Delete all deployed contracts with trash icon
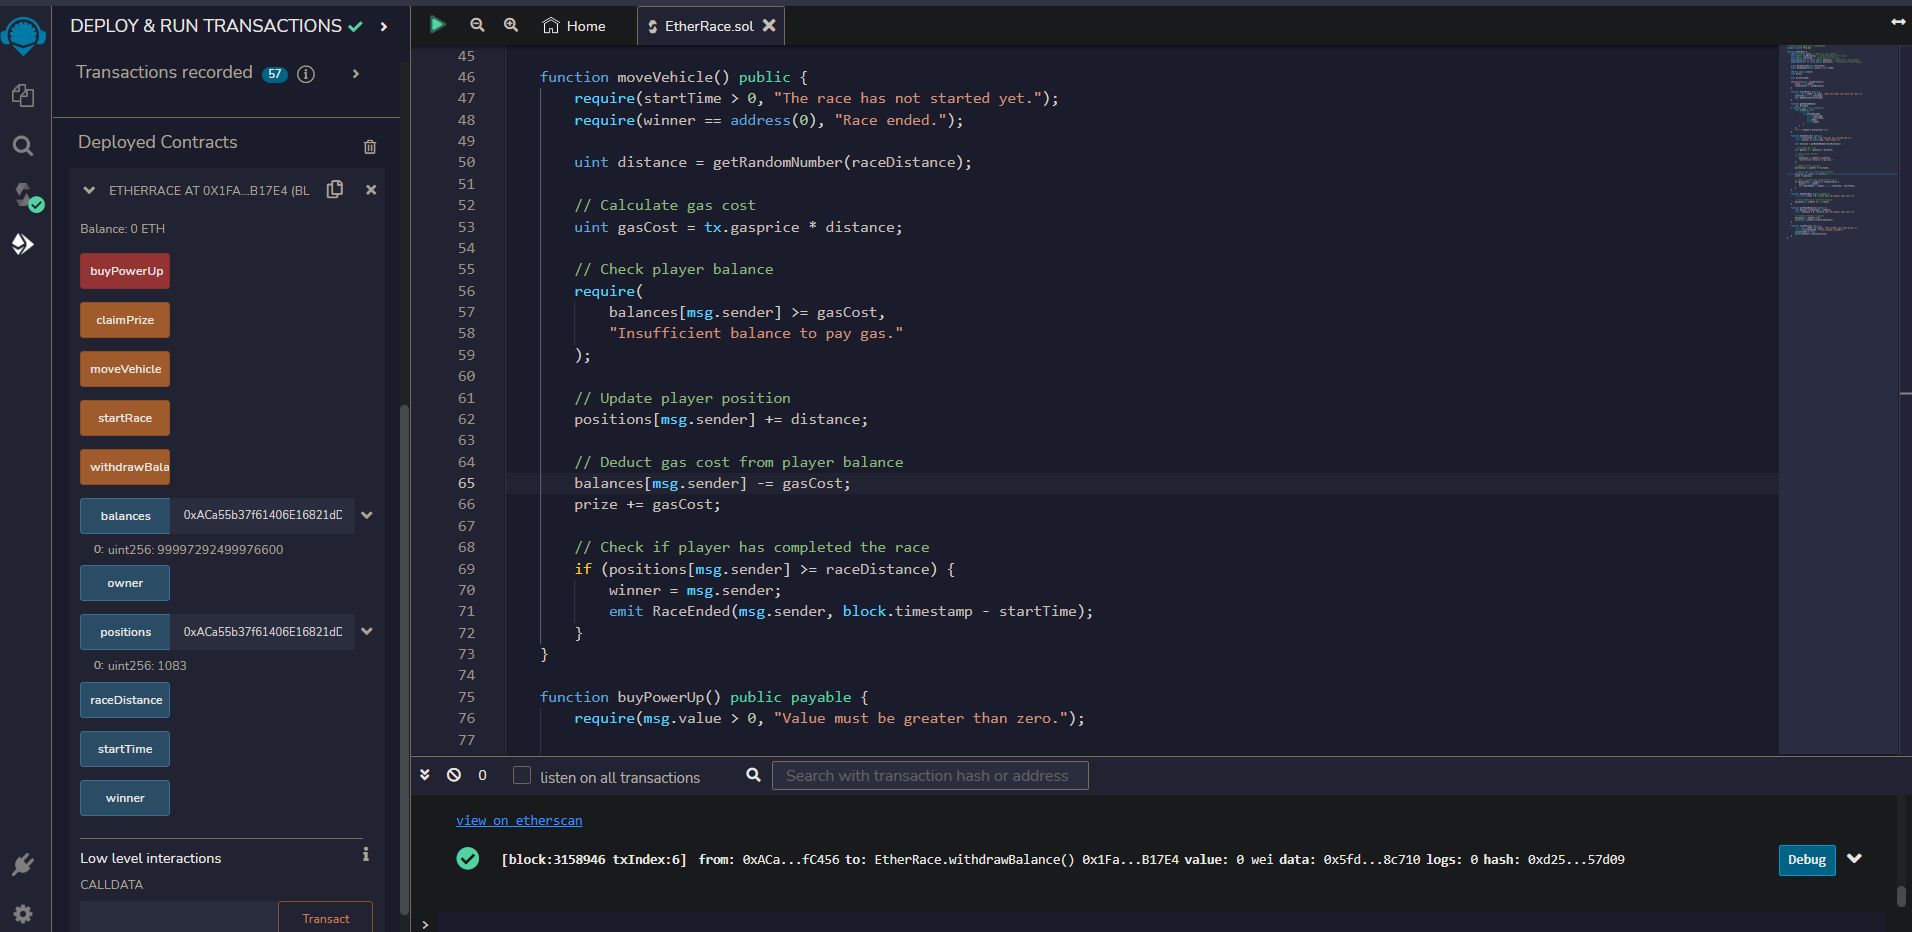 (x=370, y=147)
